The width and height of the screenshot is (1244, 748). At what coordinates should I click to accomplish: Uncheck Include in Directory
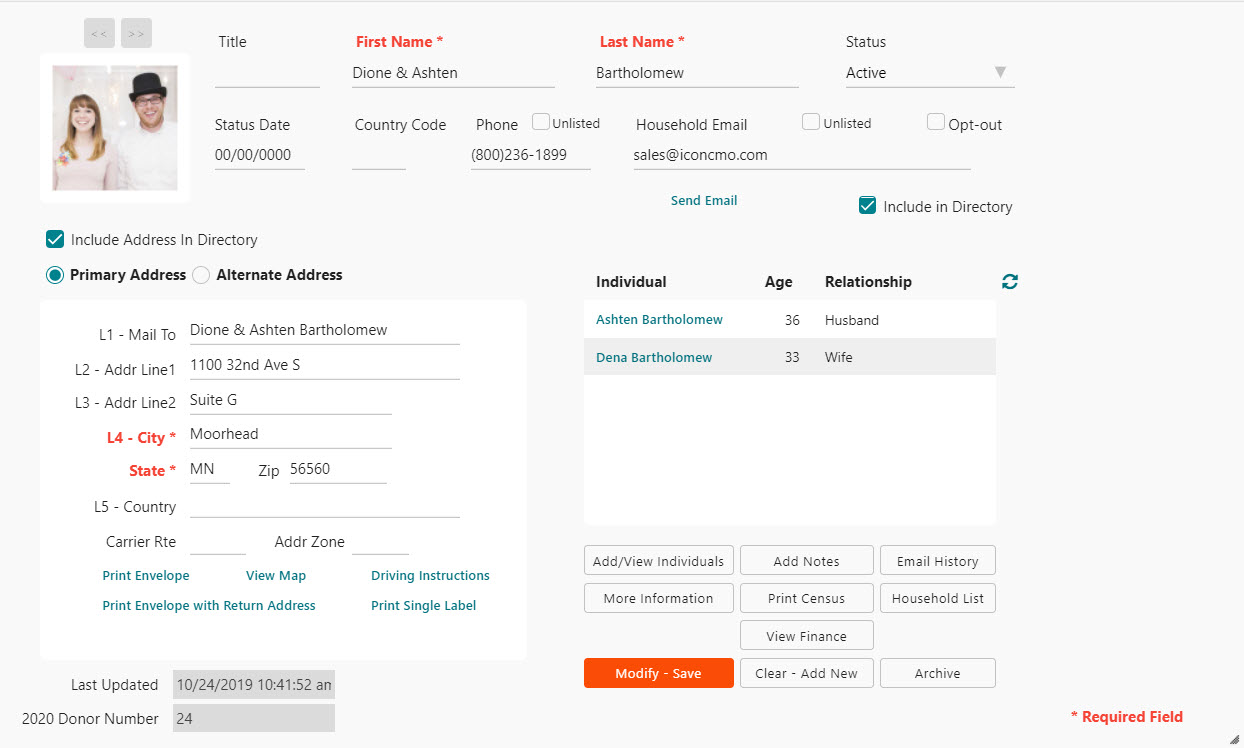pyautogui.click(x=866, y=206)
